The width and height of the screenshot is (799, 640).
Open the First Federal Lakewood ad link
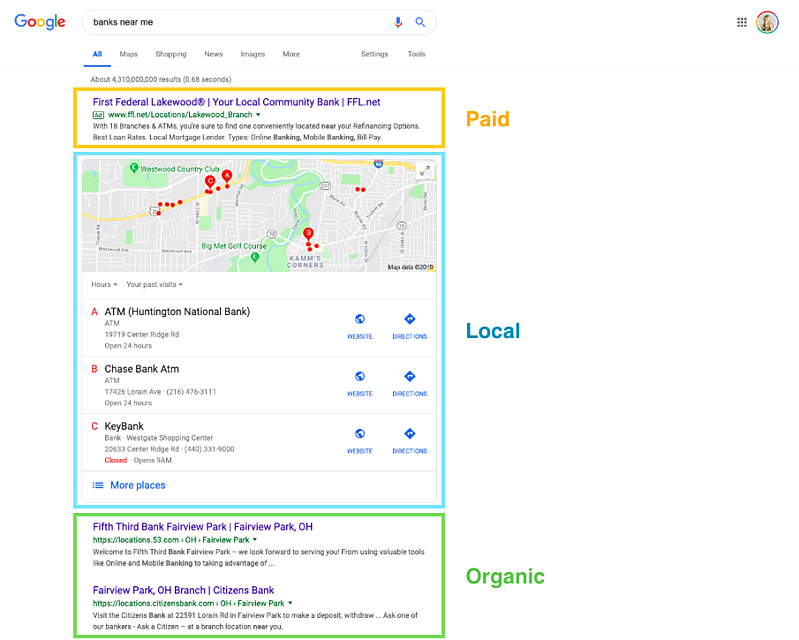236,102
